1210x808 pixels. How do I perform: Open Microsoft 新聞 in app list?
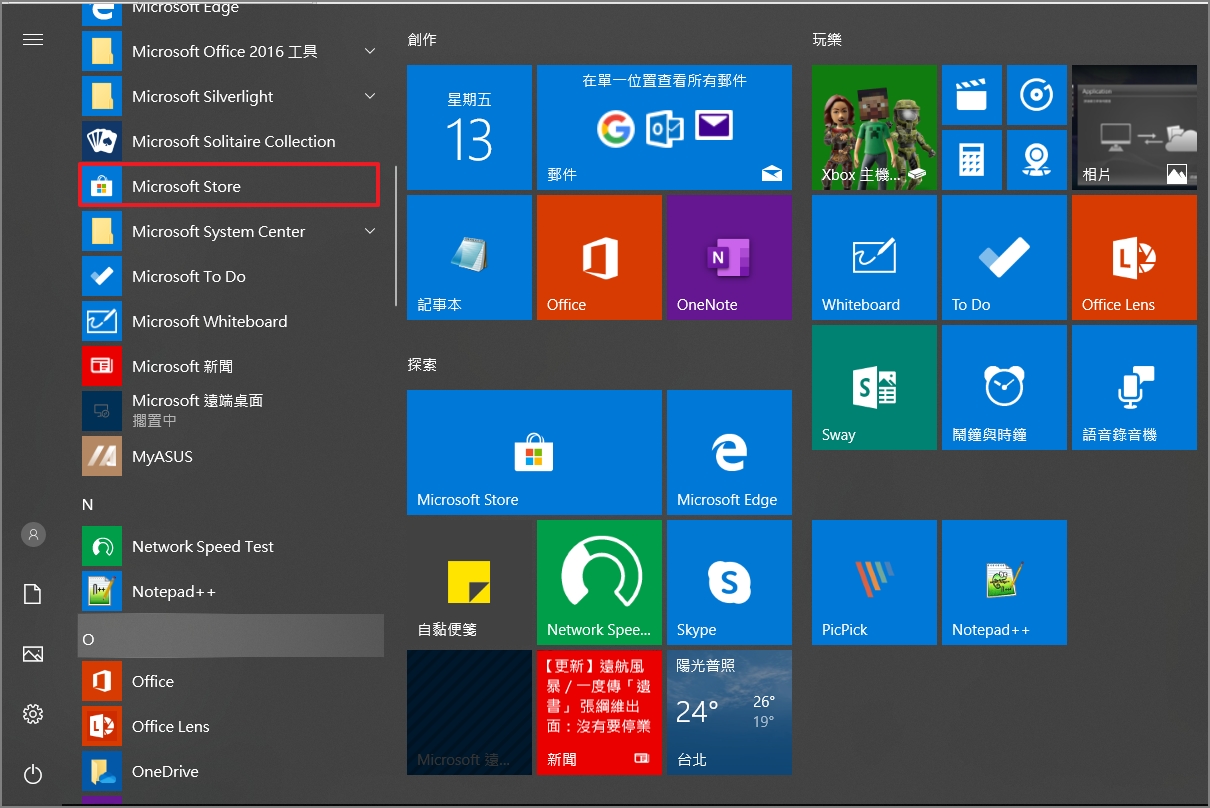(231, 366)
